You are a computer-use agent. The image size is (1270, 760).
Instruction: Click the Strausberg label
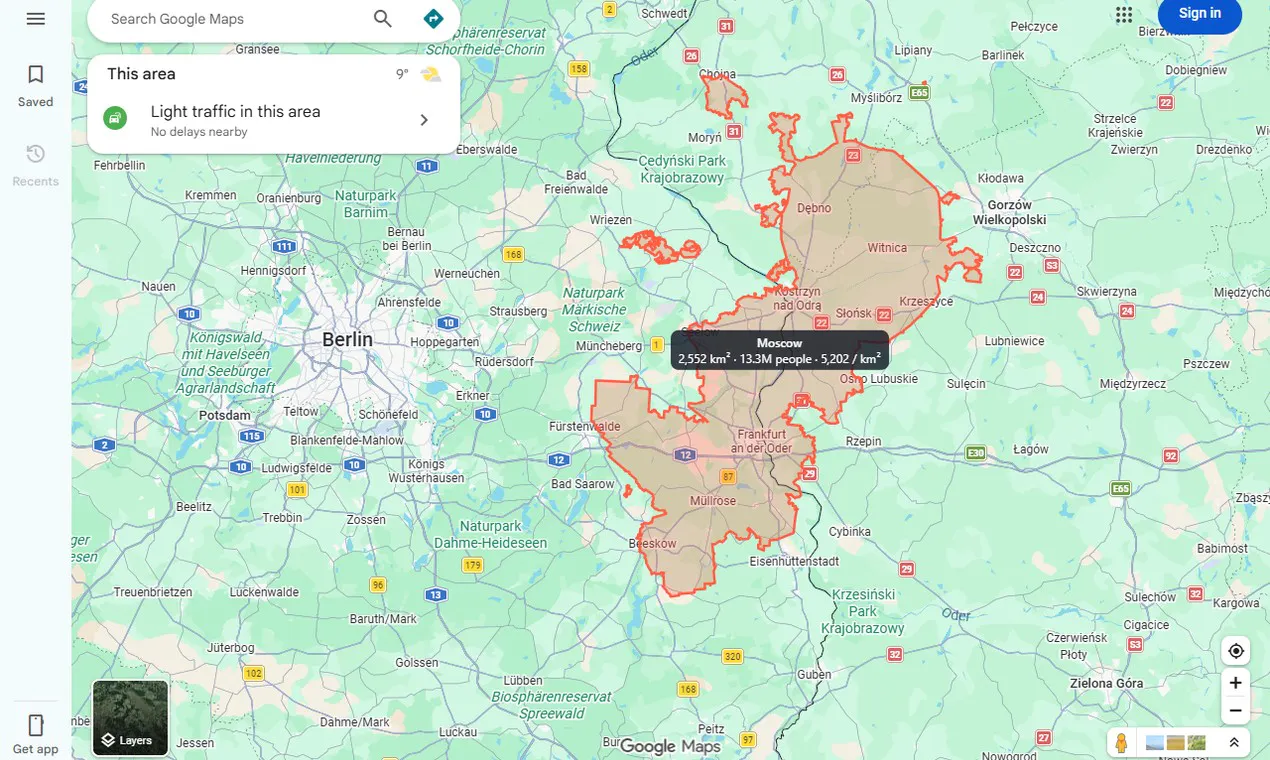tap(519, 311)
